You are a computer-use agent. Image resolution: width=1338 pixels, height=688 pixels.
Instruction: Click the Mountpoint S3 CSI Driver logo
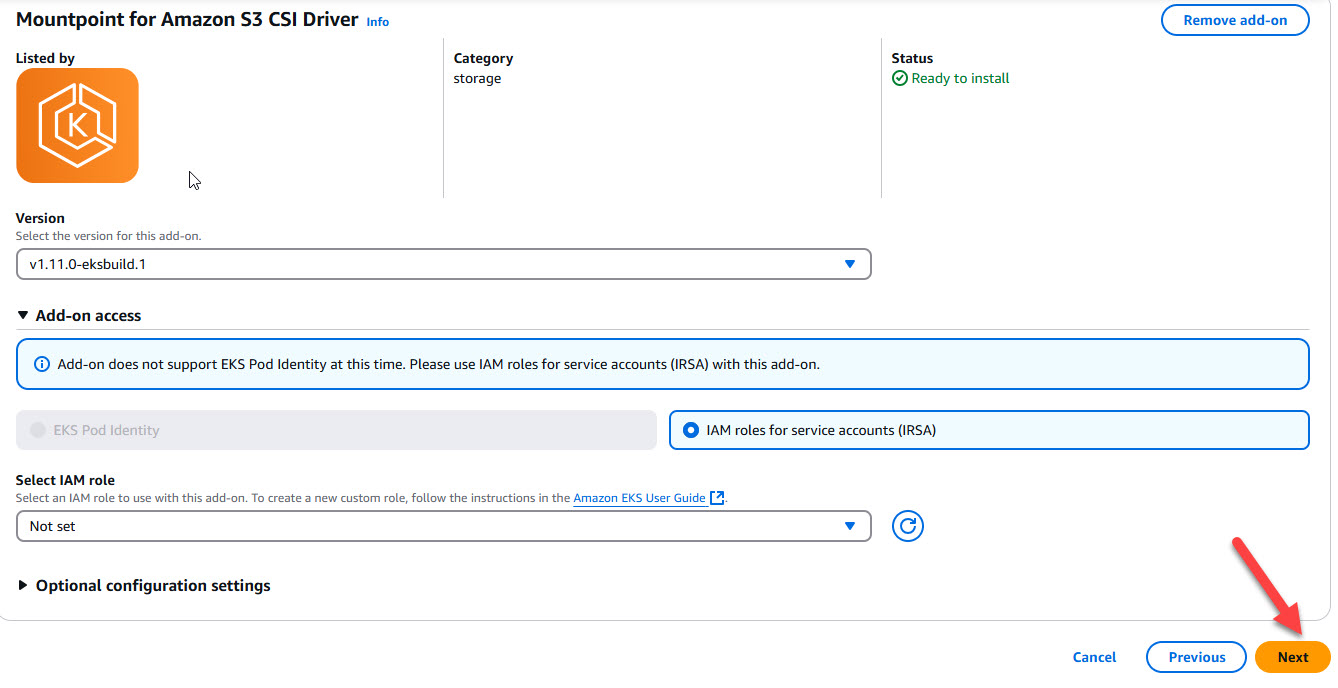[x=77, y=125]
